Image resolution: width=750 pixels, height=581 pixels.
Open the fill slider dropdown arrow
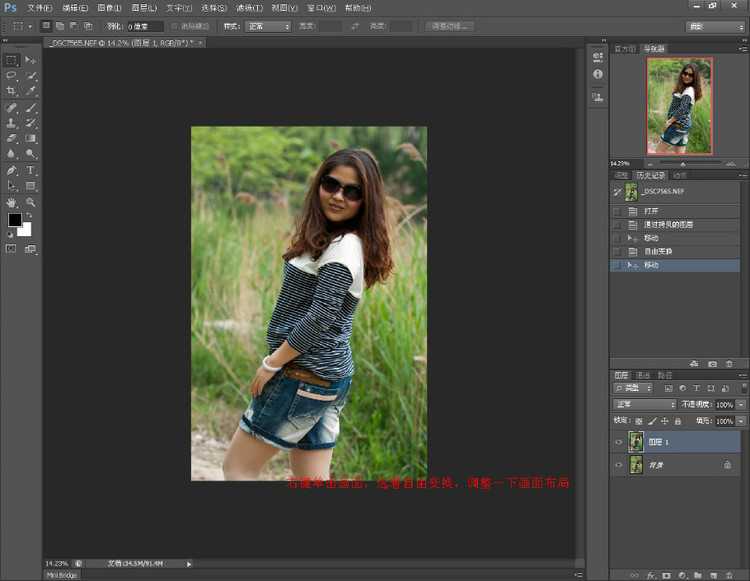(x=742, y=421)
